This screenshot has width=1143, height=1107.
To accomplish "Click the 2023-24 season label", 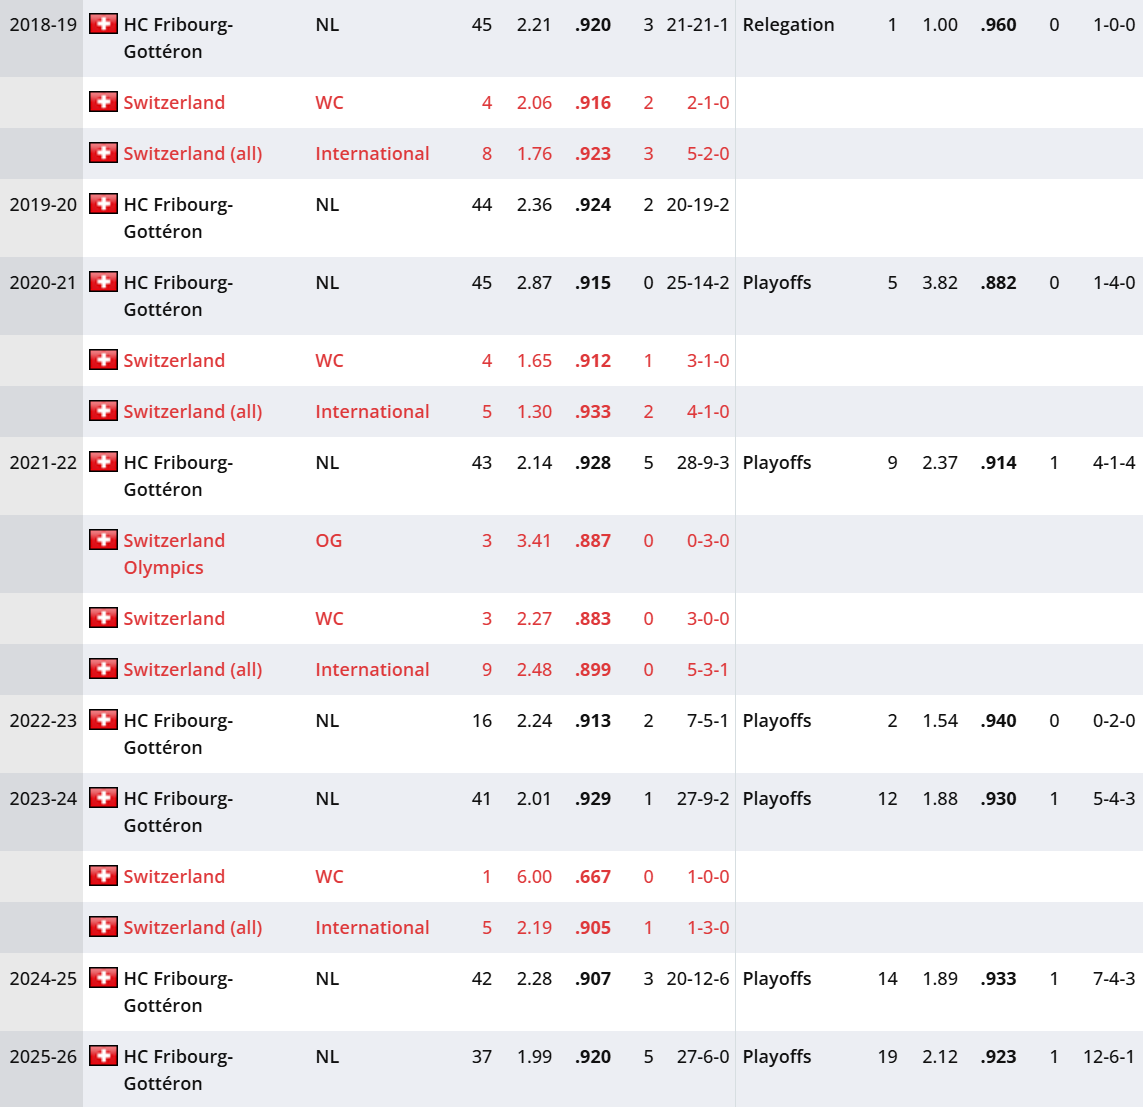I will [x=43, y=799].
